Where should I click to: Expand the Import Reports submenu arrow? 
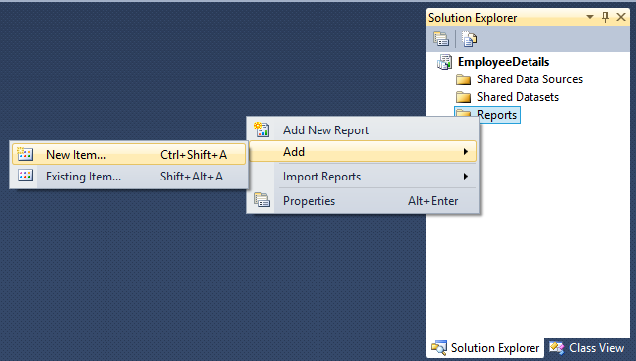tap(466, 176)
